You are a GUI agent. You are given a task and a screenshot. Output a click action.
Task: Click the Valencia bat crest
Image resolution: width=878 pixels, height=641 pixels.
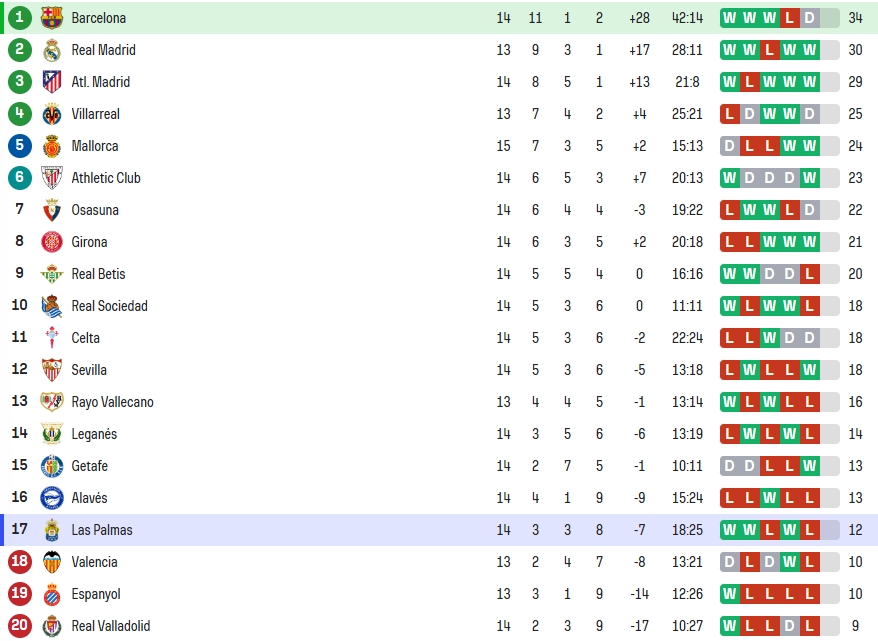(x=52, y=562)
